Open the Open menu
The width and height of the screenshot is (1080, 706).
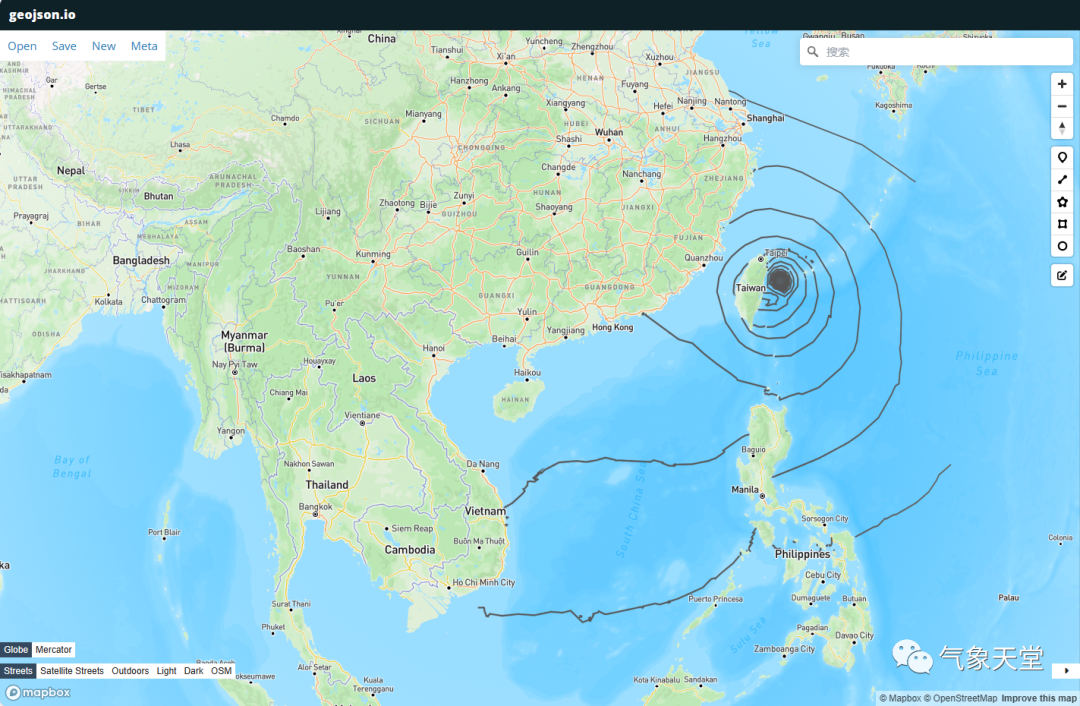pyautogui.click(x=22, y=46)
